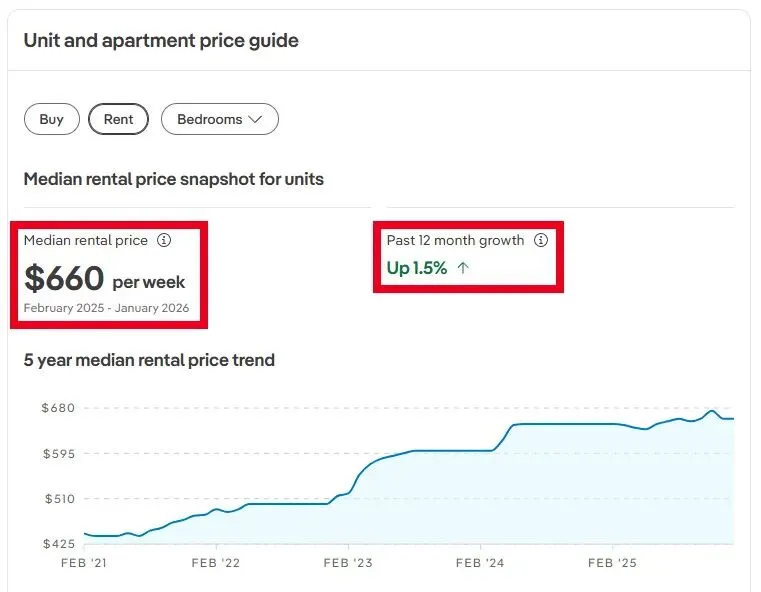Image resolution: width=761 pixels, height=592 pixels.
Task: Click the 5 year median rental price trend title
Action: click(x=149, y=360)
